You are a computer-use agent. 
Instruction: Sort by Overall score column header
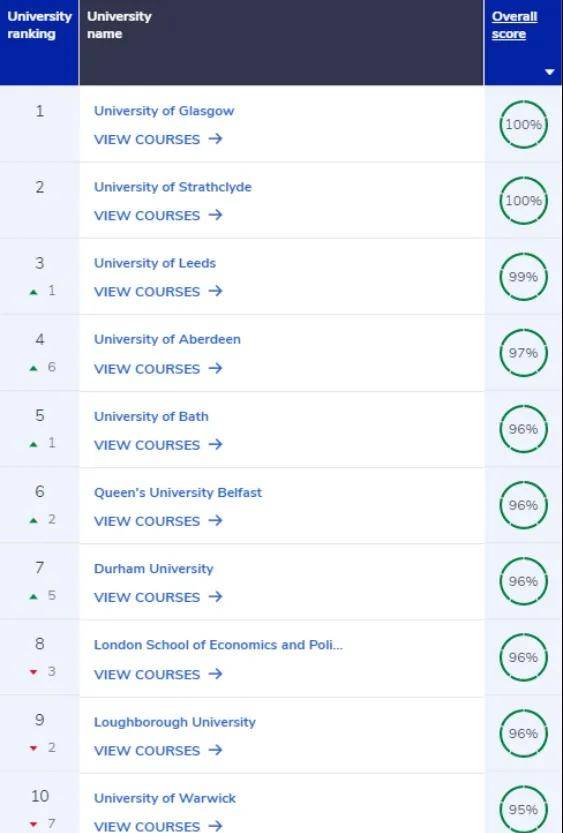(x=514, y=25)
